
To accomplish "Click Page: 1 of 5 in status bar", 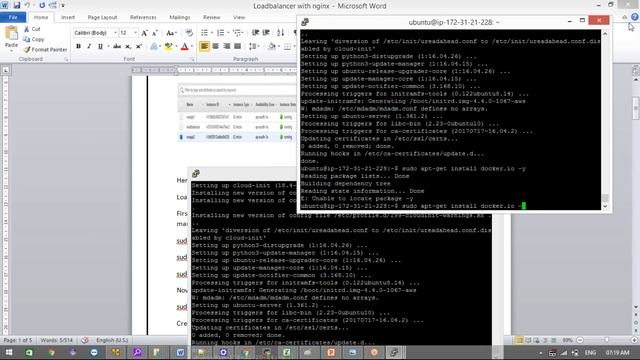I will click(18, 340).
